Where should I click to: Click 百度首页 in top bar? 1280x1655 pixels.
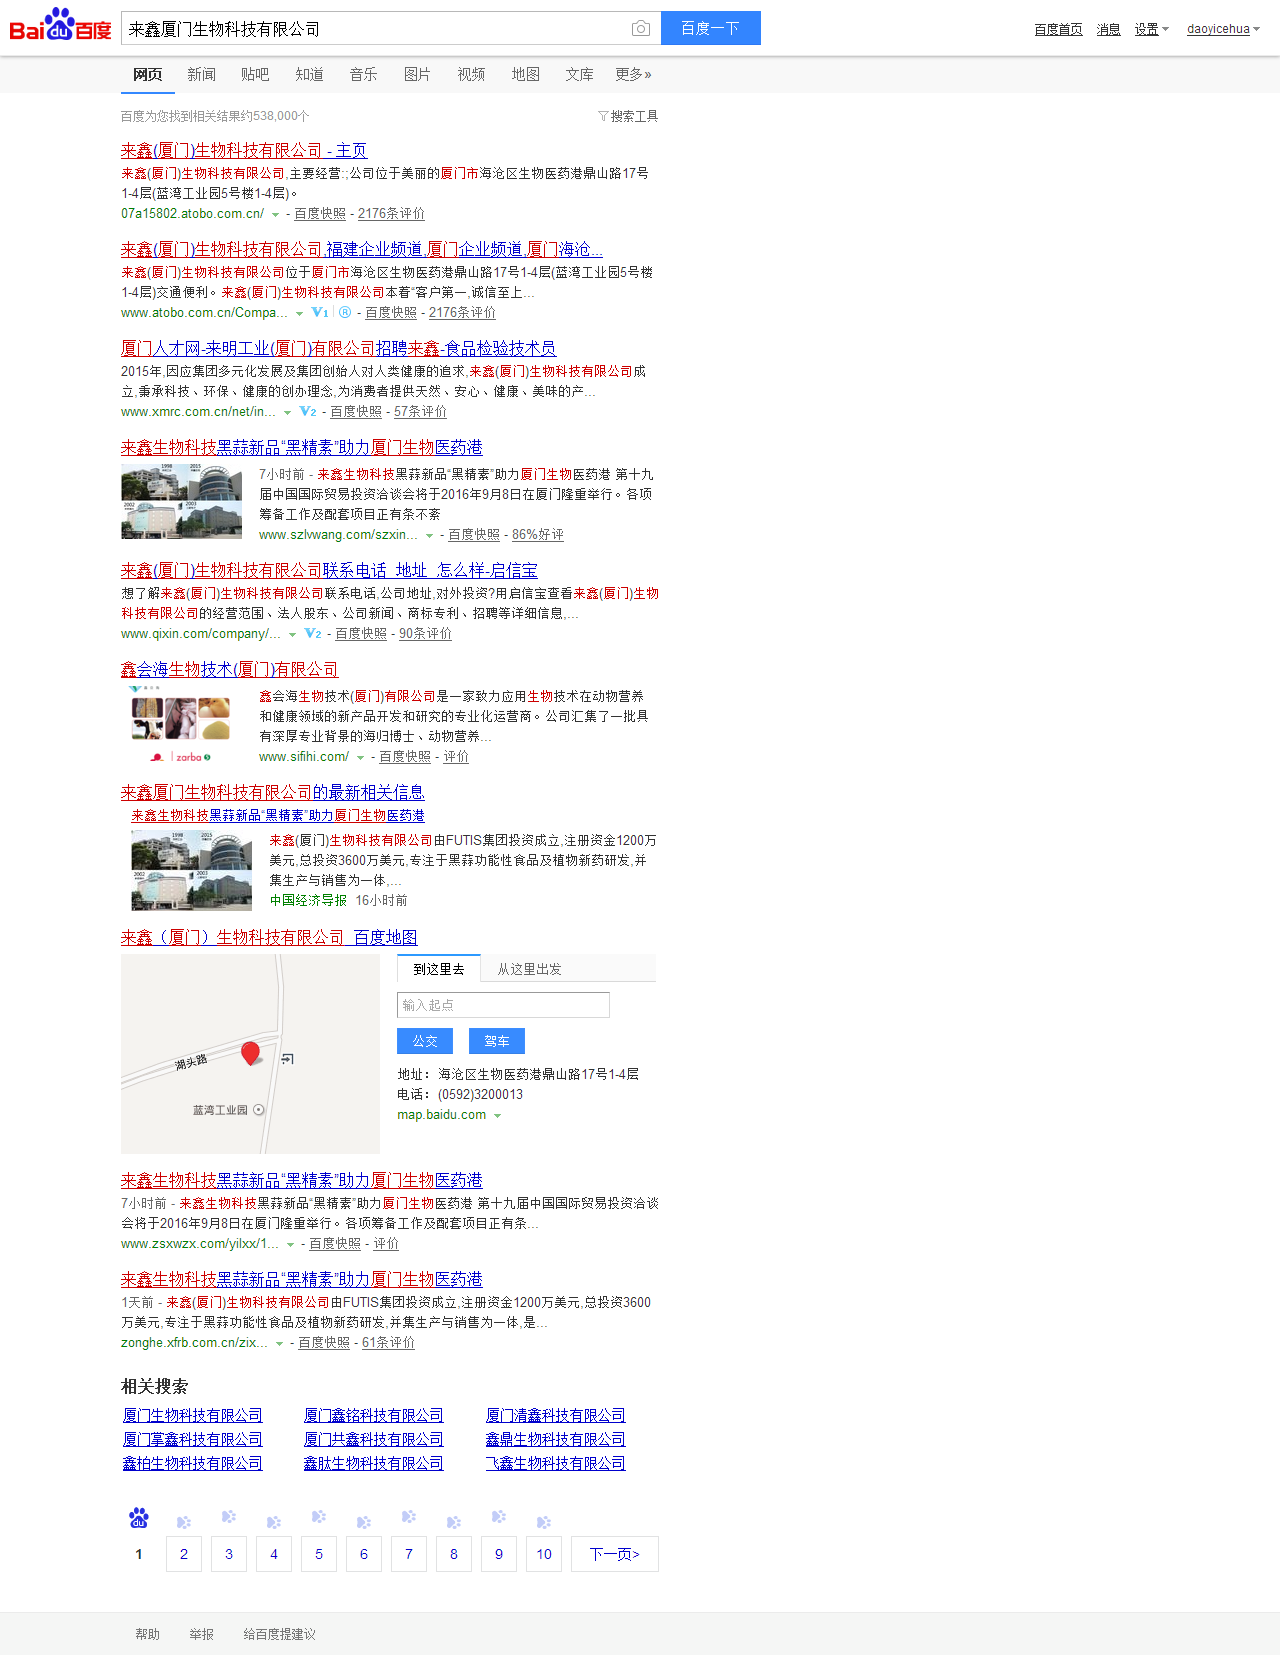[1058, 30]
